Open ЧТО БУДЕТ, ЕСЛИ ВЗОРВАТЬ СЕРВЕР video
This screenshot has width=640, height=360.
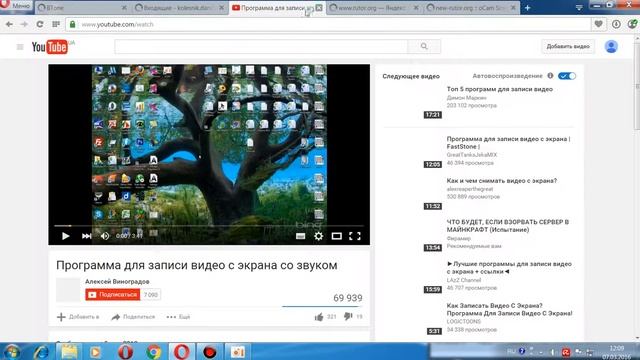click(x=508, y=226)
